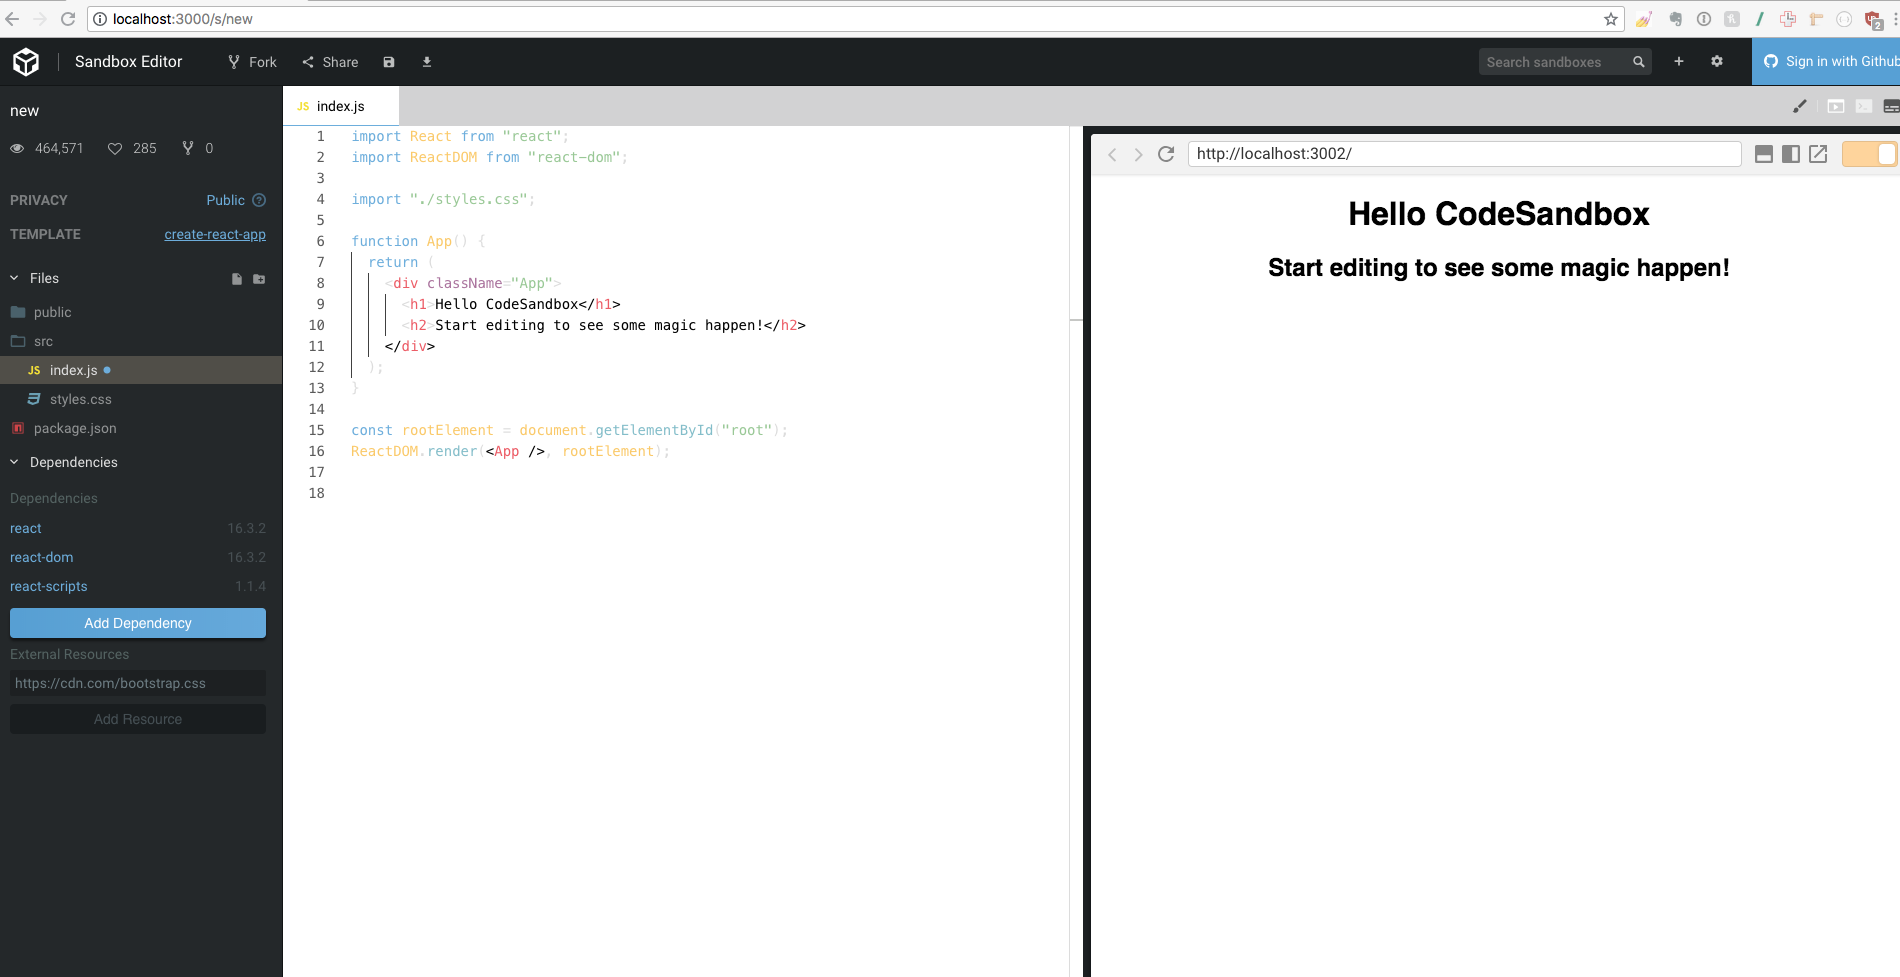Image resolution: width=1900 pixels, height=977 pixels.
Task: Click the new file icon in Files
Action: [x=237, y=279]
